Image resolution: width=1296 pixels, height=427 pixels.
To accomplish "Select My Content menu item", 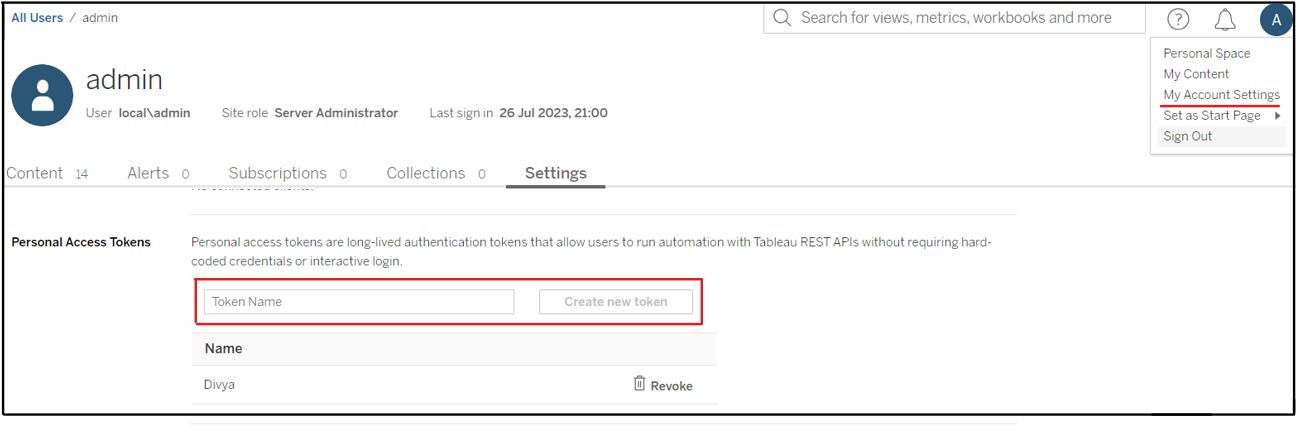I will 1196,74.
